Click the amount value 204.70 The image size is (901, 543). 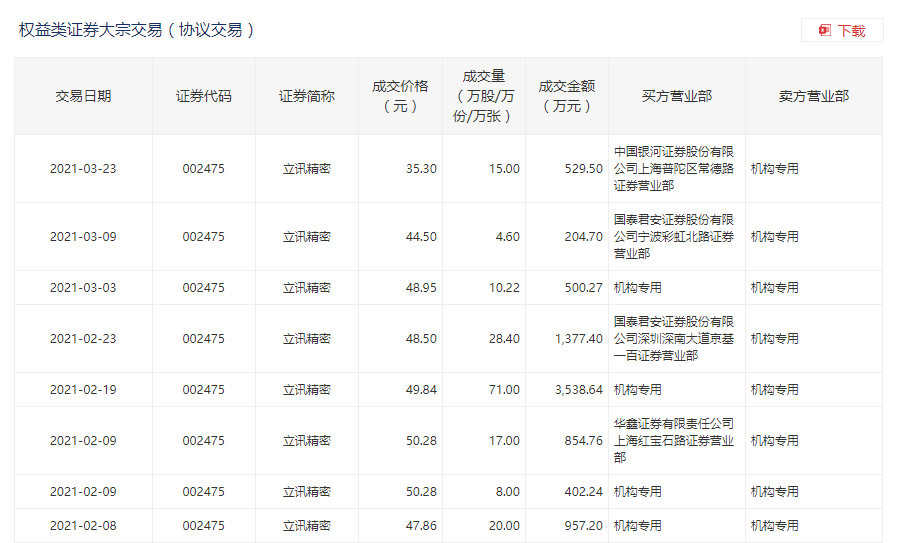[x=584, y=237]
